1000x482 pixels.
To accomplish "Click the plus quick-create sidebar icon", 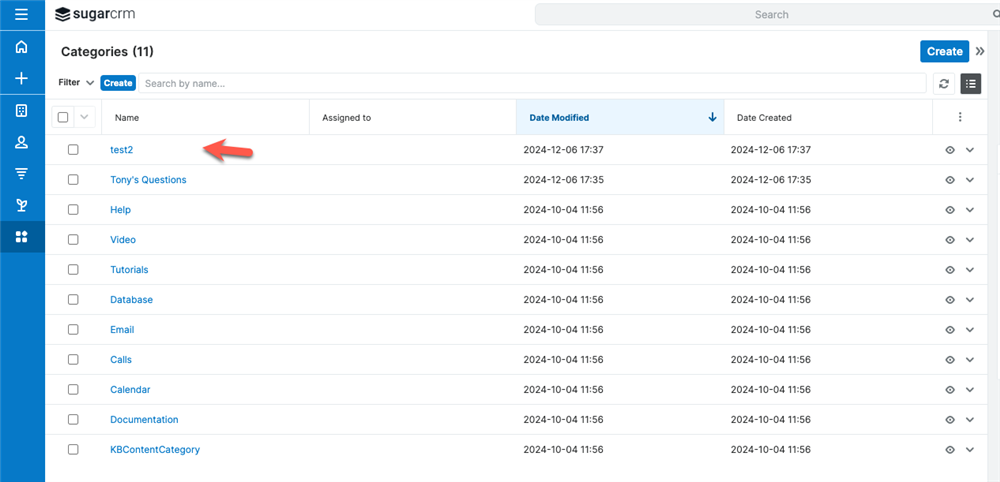I will (x=22, y=79).
